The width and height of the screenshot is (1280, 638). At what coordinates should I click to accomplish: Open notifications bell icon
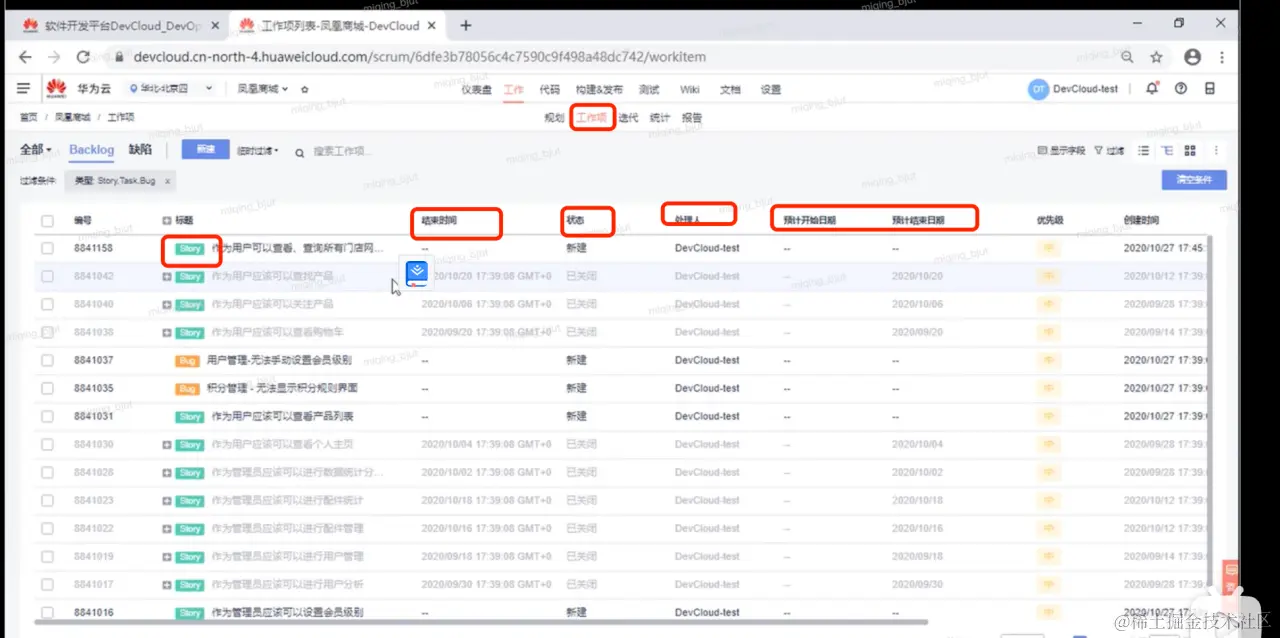pyautogui.click(x=1152, y=89)
